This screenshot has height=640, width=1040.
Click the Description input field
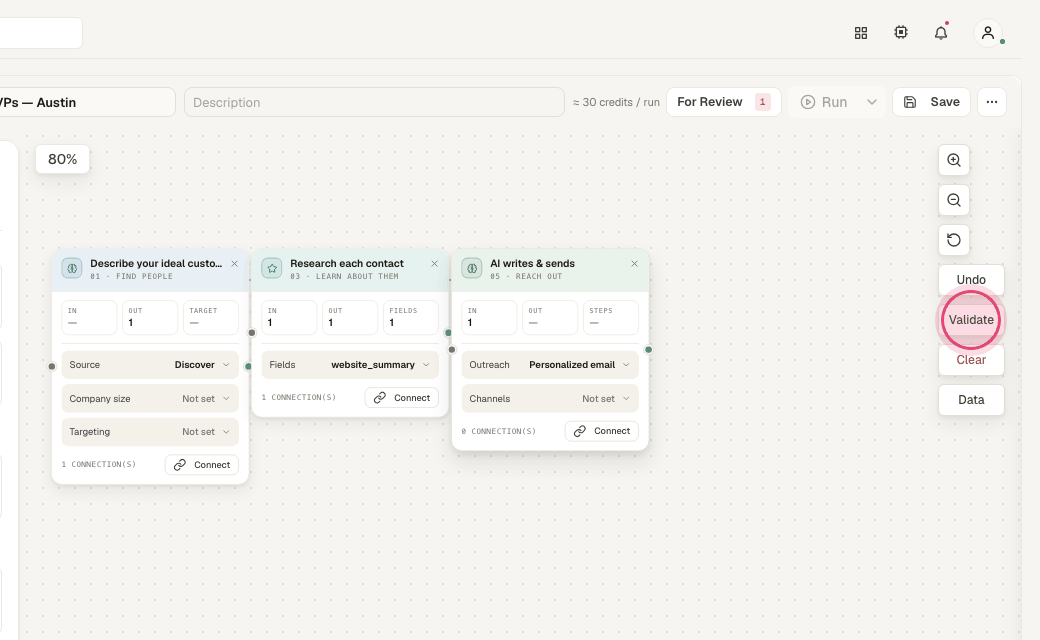374,102
